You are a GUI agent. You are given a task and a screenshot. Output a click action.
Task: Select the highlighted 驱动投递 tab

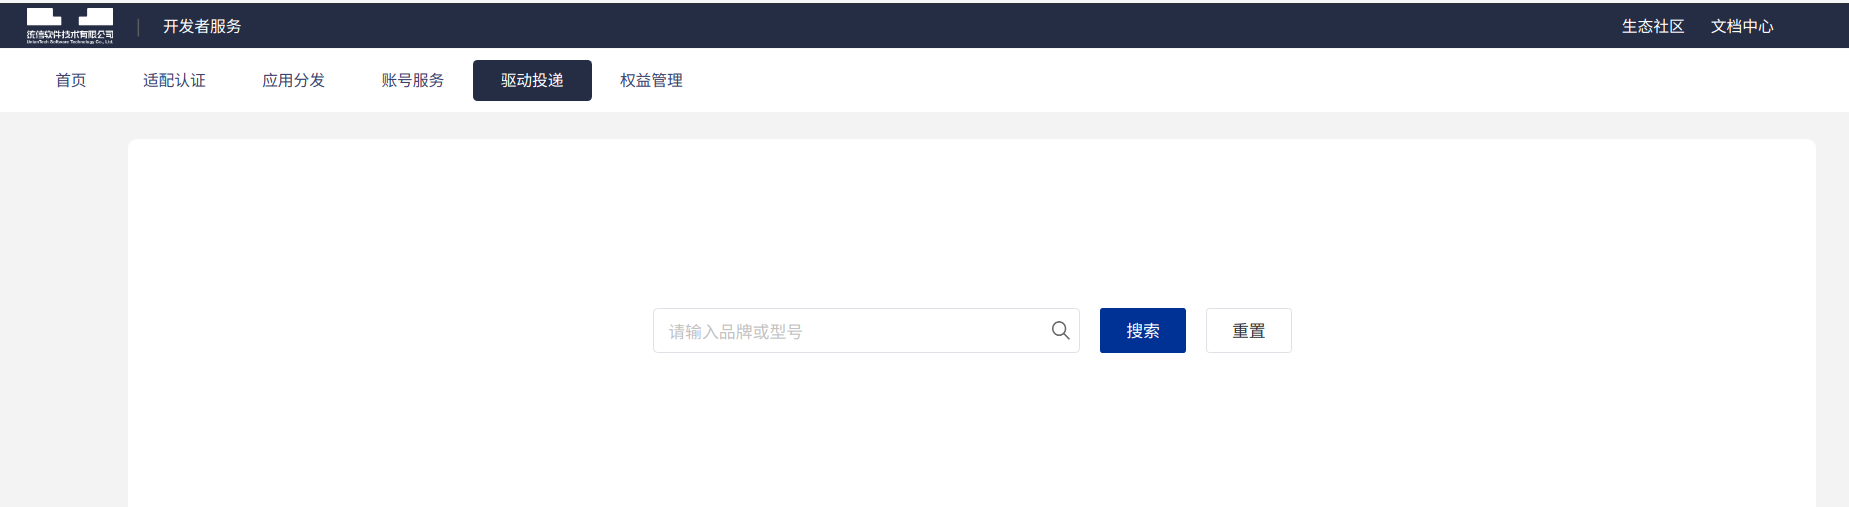[532, 80]
